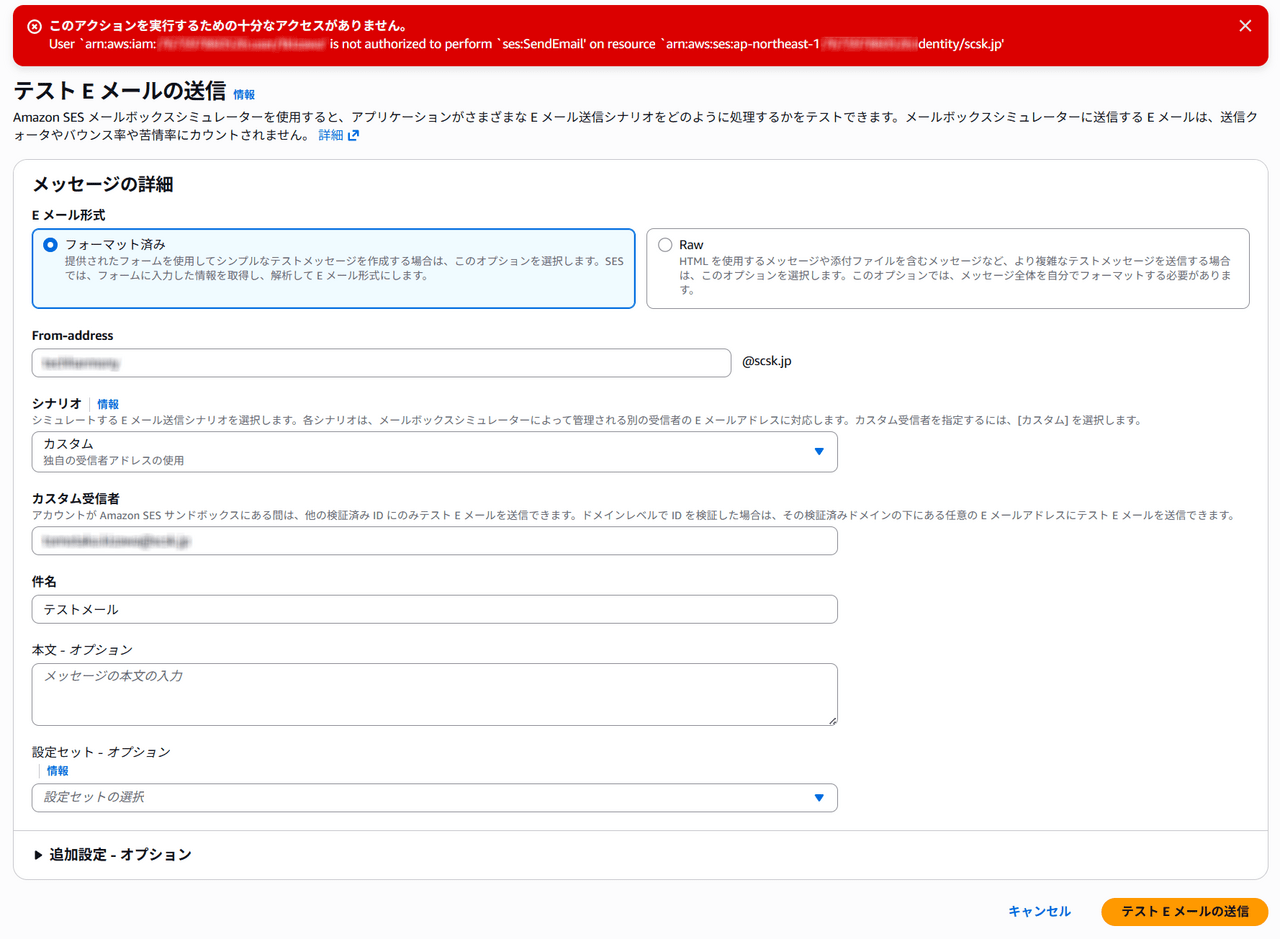Click the From-address input field

381,363
